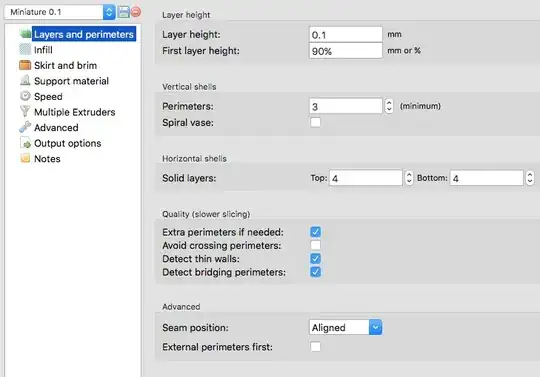Click the save preset floppy disk icon
540x377 pixels.
coord(124,12)
